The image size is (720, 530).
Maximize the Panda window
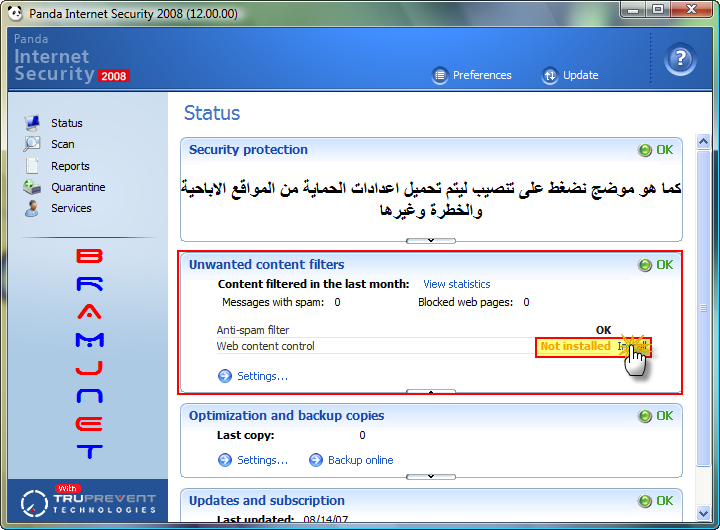pos(658,9)
